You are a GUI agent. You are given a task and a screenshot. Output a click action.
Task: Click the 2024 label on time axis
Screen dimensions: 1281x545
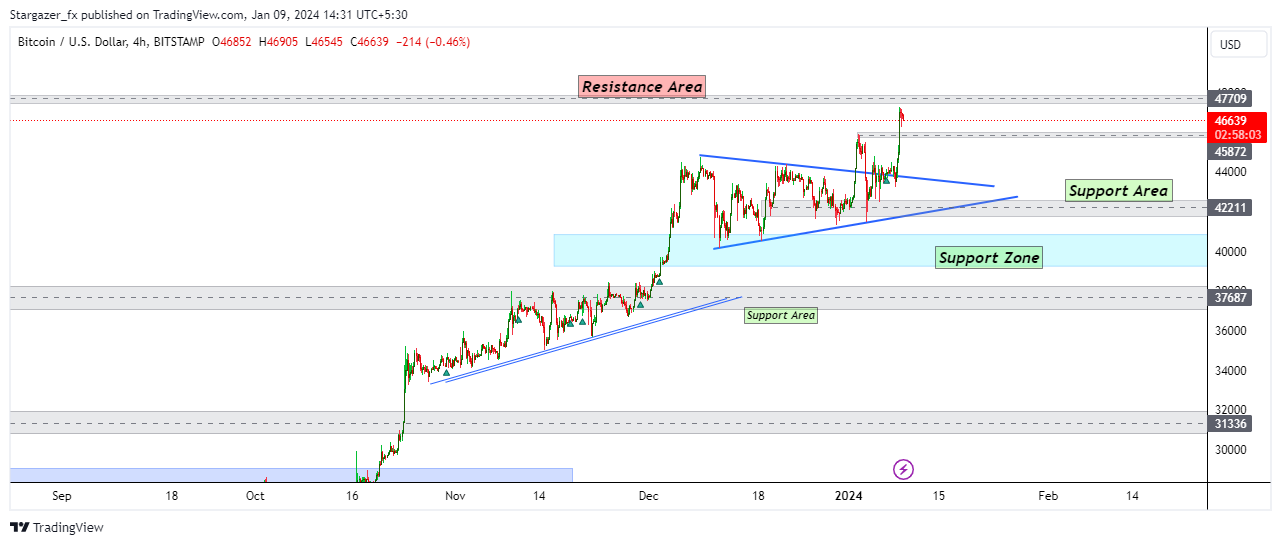(849, 496)
